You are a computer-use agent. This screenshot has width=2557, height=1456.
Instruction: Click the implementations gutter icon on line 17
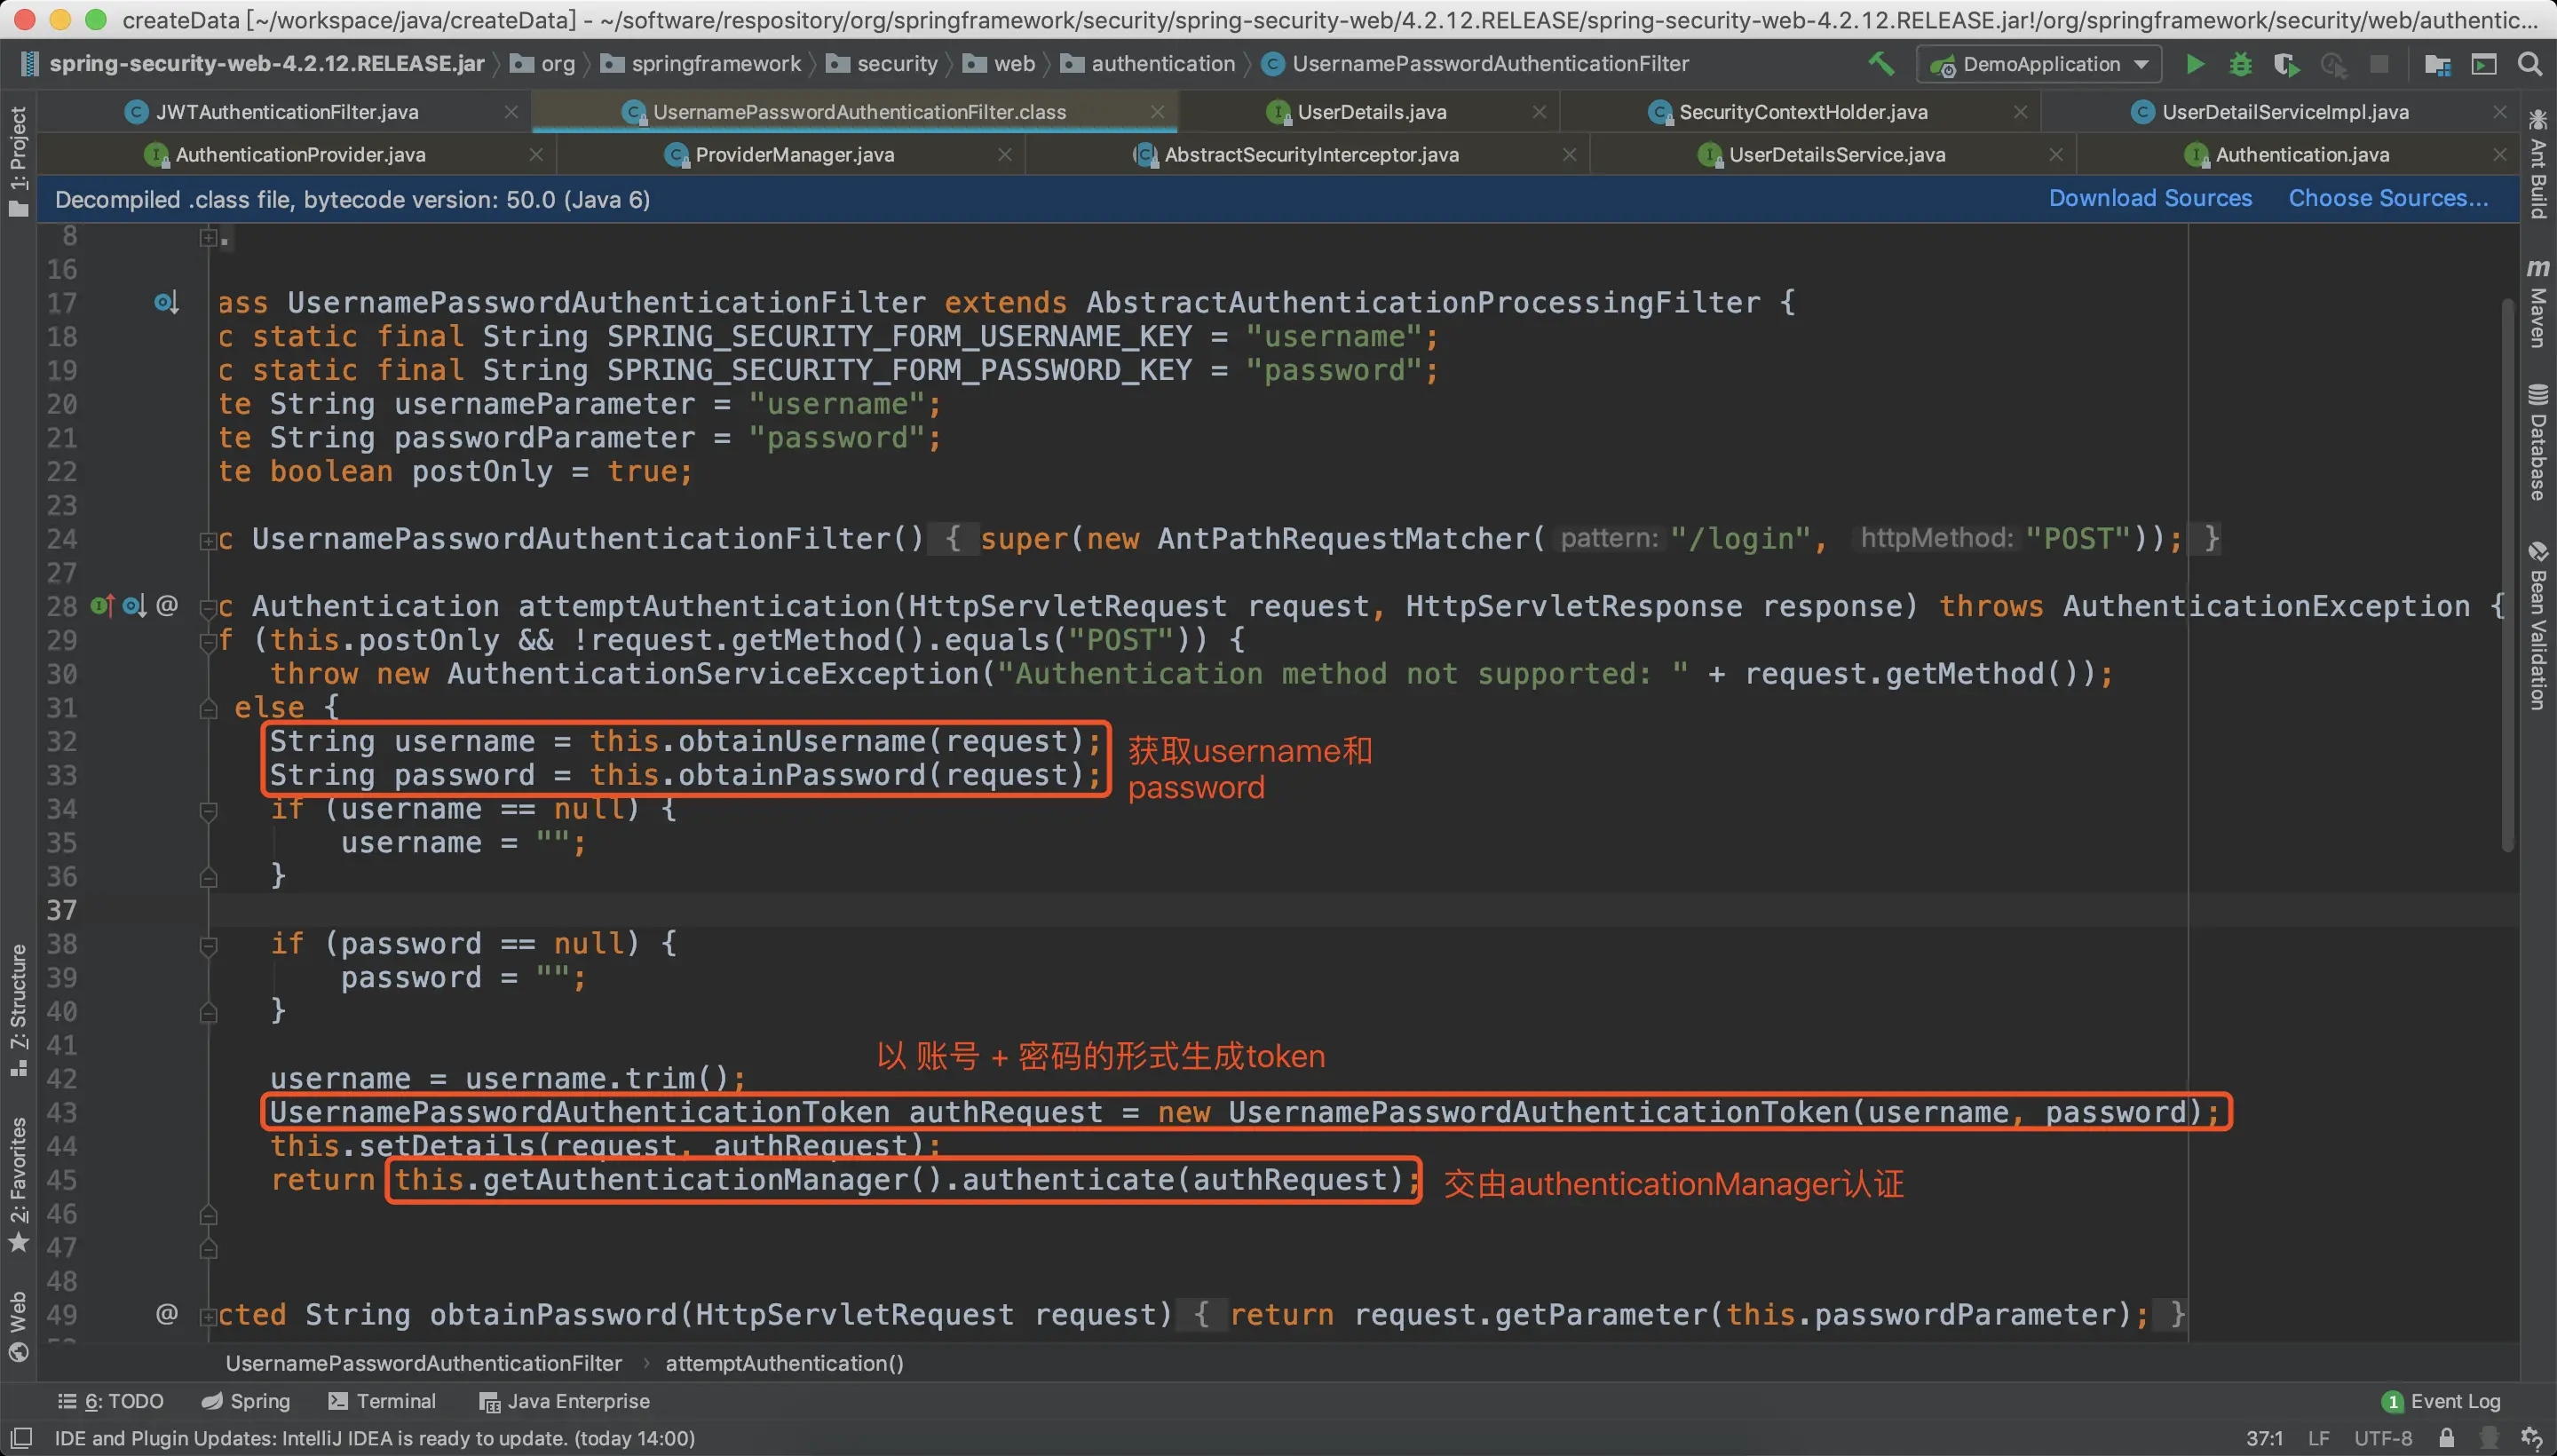click(x=166, y=303)
